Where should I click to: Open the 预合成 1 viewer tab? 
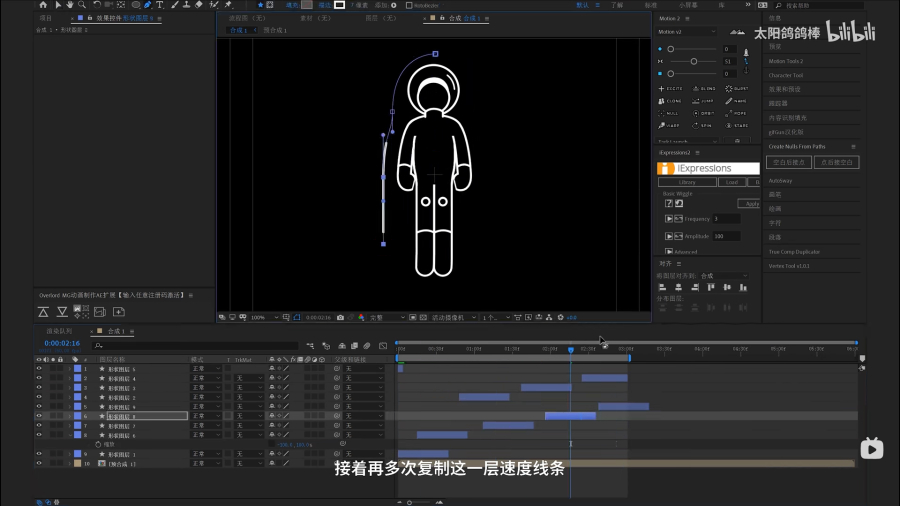(275, 30)
